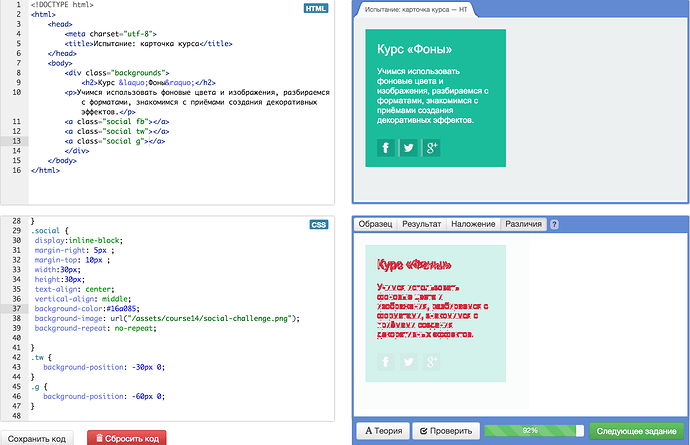Click the background-image url CSS line
This screenshot has width=690, height=445.
[x=167, y=318]
